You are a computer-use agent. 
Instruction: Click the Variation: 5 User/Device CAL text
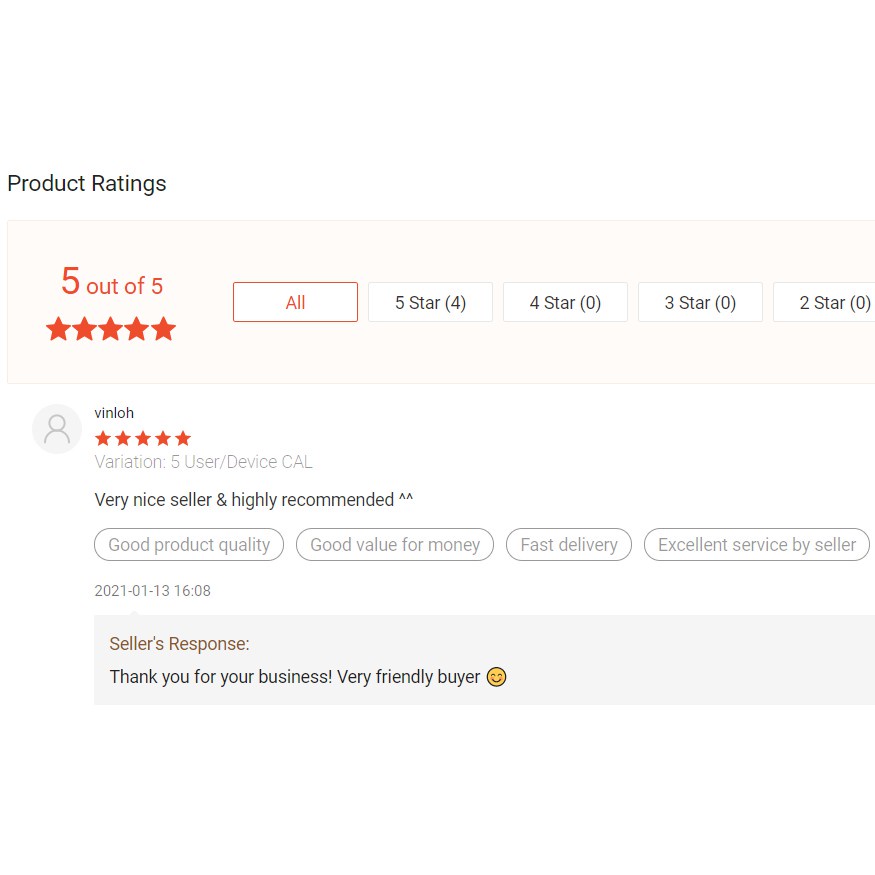pyautogui.click(x=203, y=462)
